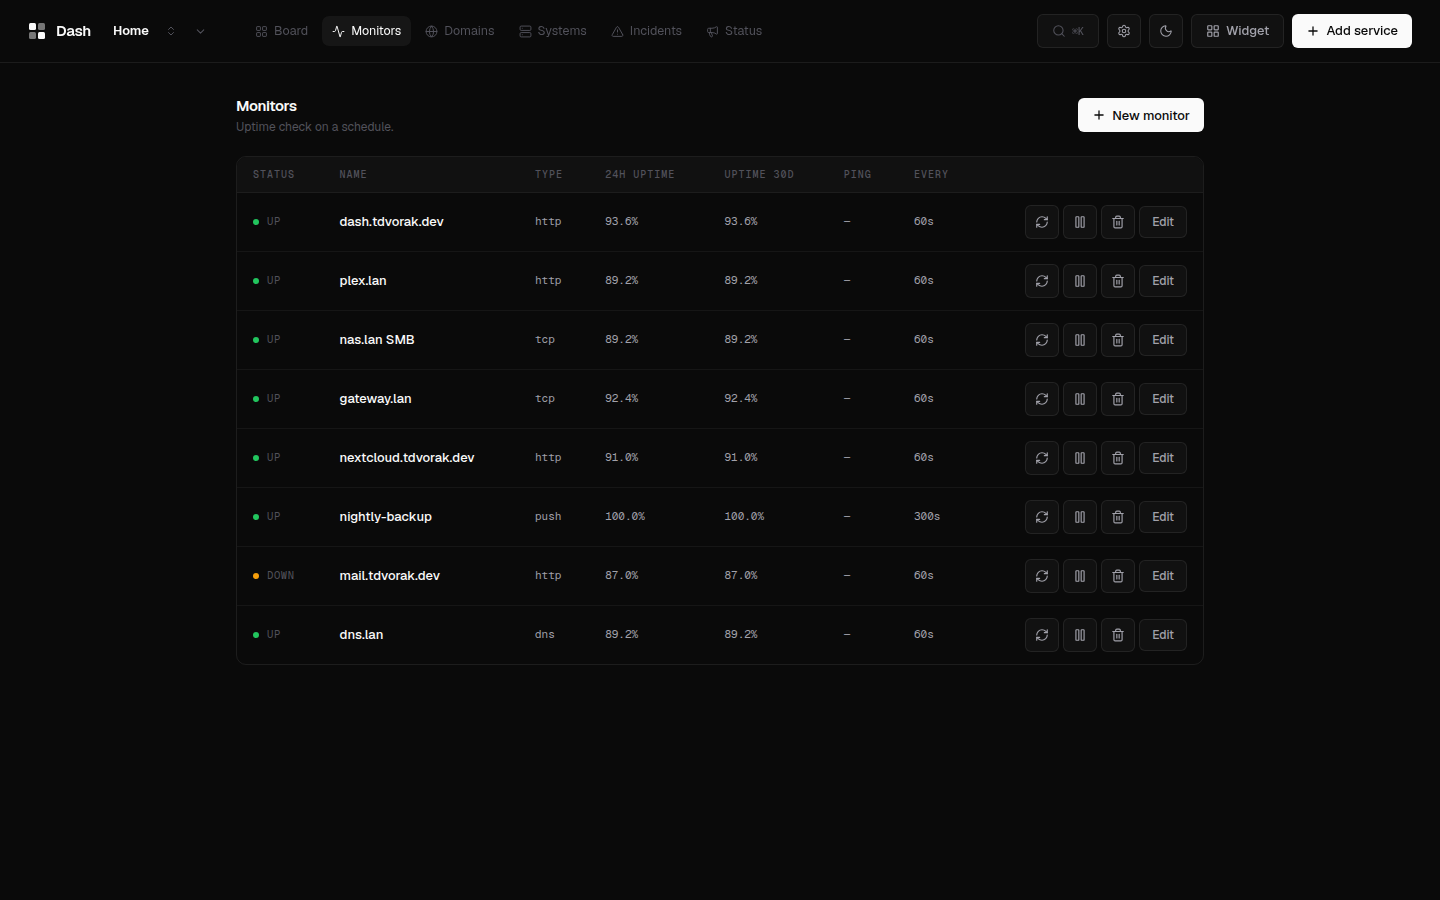Pause the plex.lan monitor
The width and height of the screenshot is (1440, 900).
1080,281
